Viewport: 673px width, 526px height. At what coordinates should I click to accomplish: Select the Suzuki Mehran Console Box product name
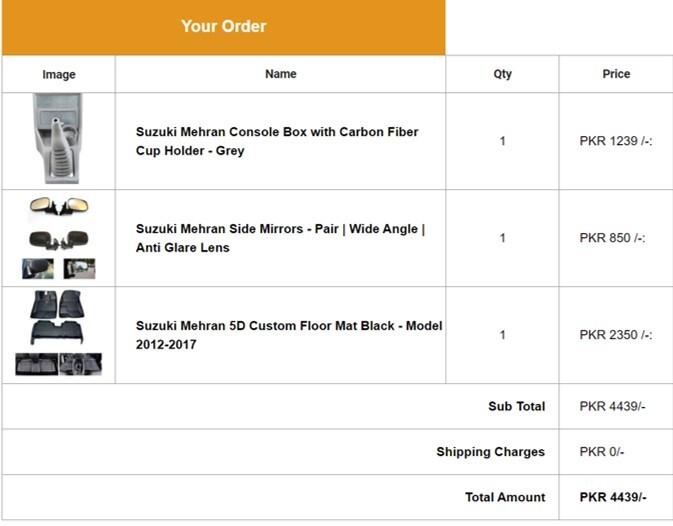[277, 141]
